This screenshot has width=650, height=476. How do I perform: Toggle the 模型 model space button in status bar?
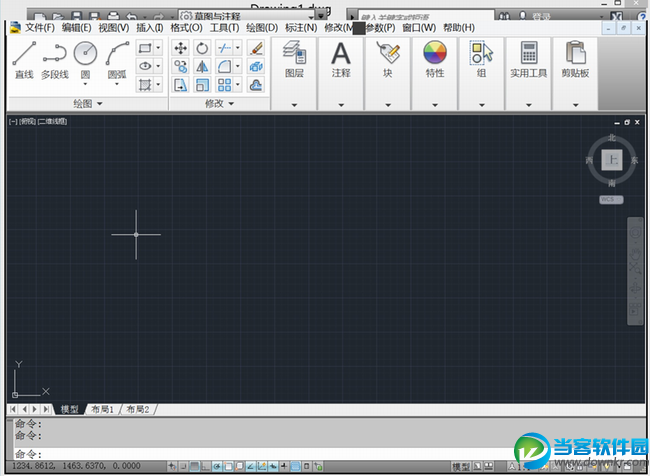461,467
